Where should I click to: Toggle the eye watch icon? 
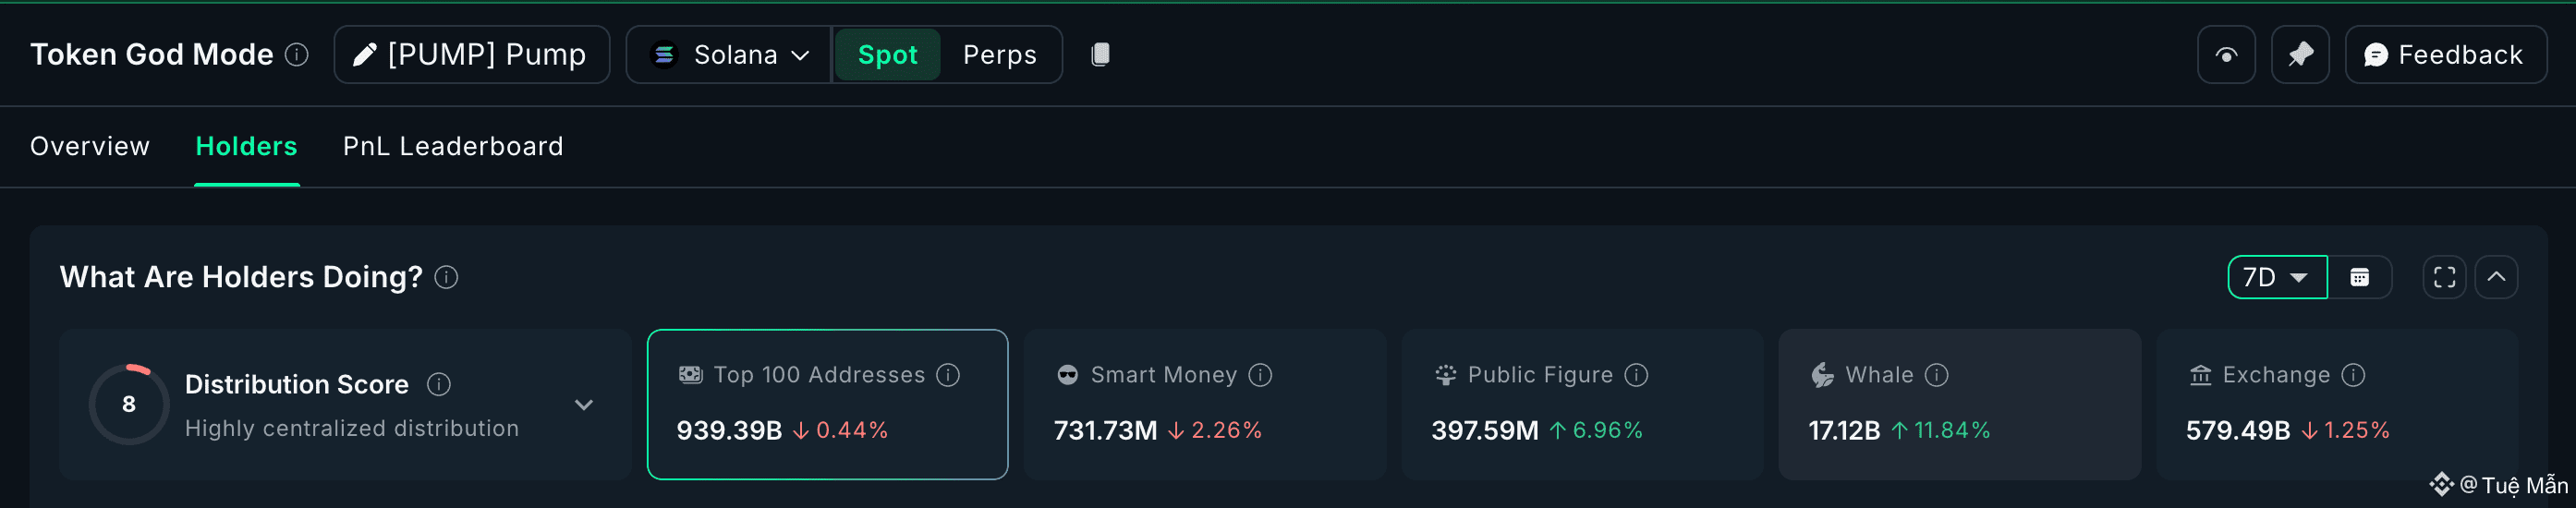(x=2226, y=54)
